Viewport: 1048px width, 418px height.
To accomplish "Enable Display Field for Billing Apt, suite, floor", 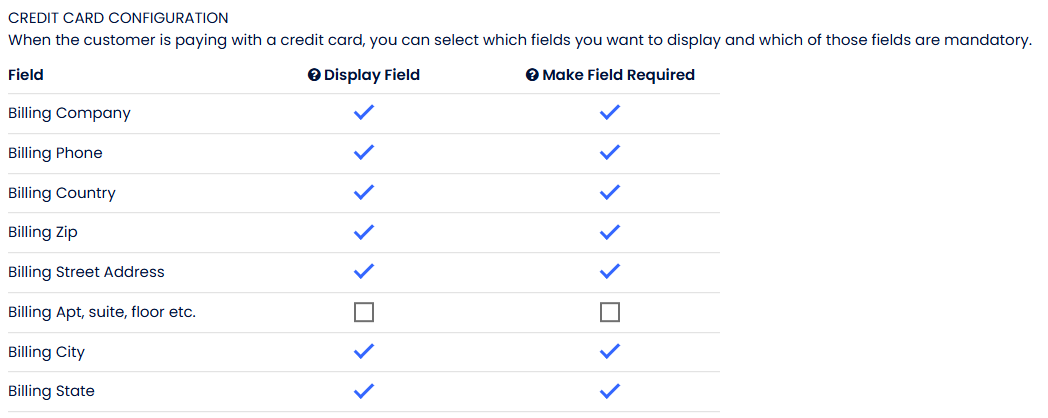I will 364,313.
